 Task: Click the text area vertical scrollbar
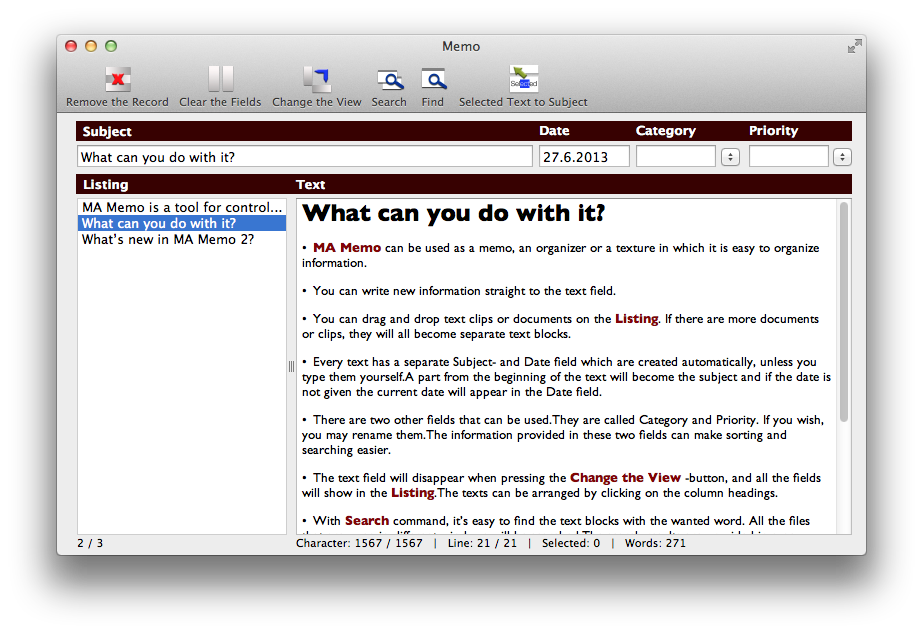844,310
